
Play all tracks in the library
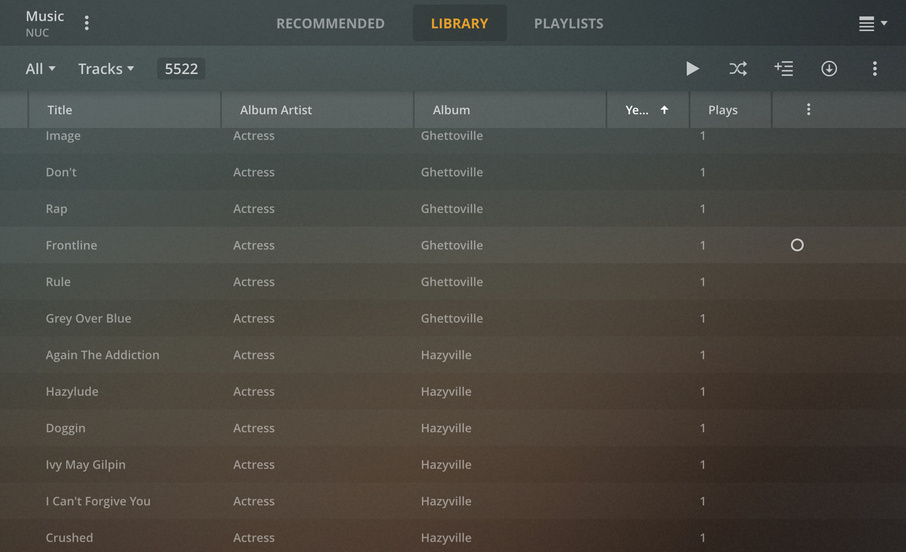pyautogui.click(x=692, y=69)
